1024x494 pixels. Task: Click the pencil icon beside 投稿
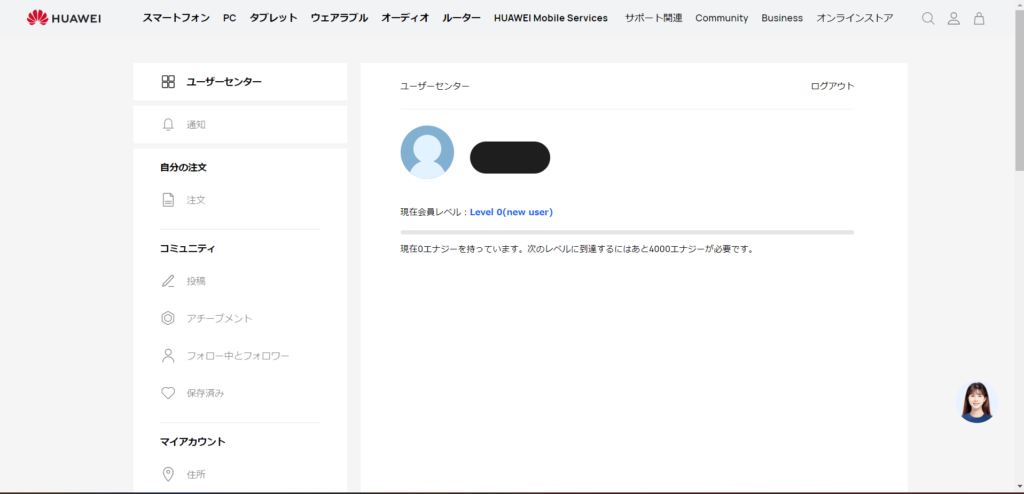click(x=168, y=281)
